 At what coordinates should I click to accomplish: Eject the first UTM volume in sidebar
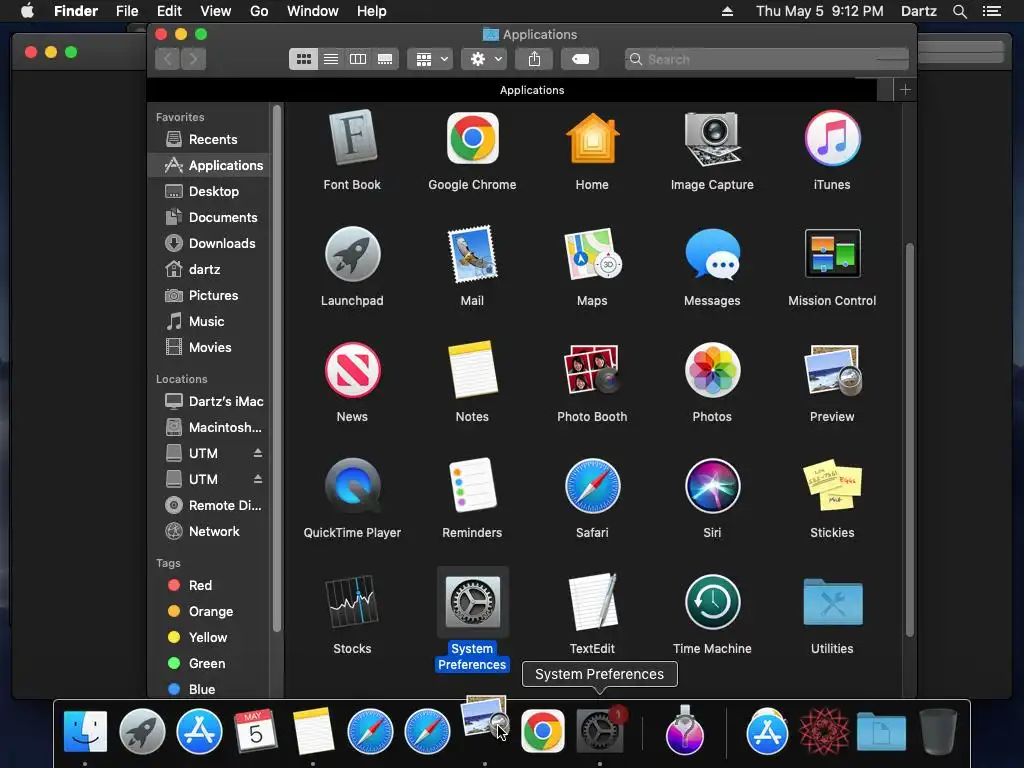tap(258, 453)
